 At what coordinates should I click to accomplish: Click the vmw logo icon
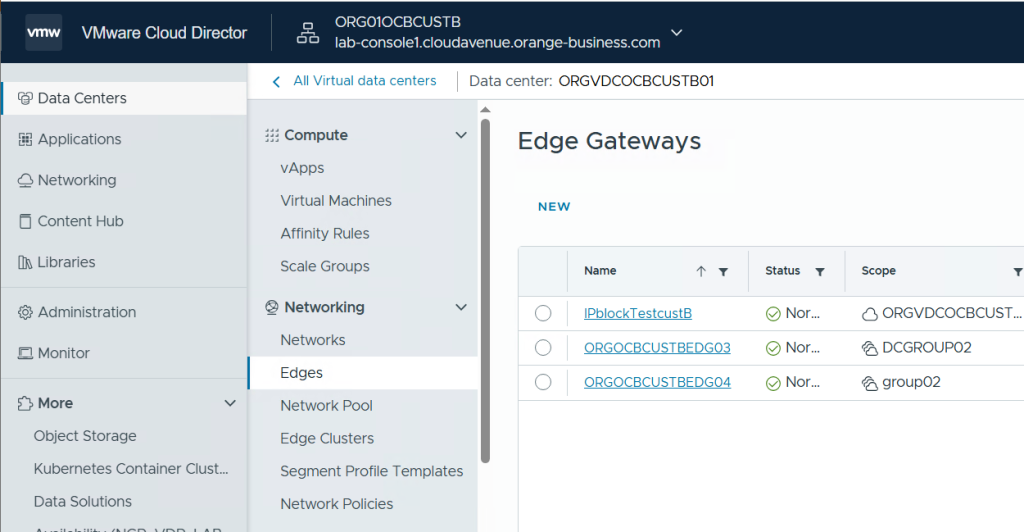(44, 32)
